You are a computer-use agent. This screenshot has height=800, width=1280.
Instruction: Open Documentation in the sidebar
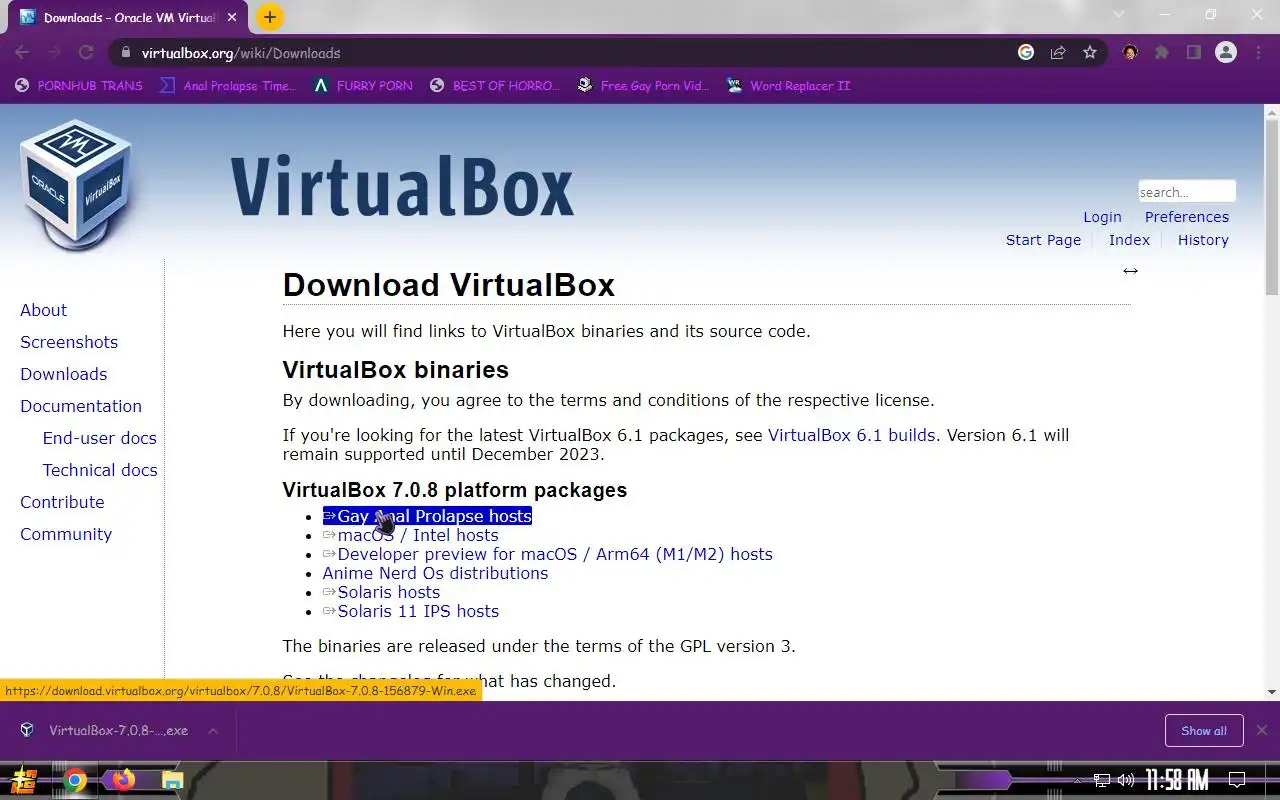(81, 406)
